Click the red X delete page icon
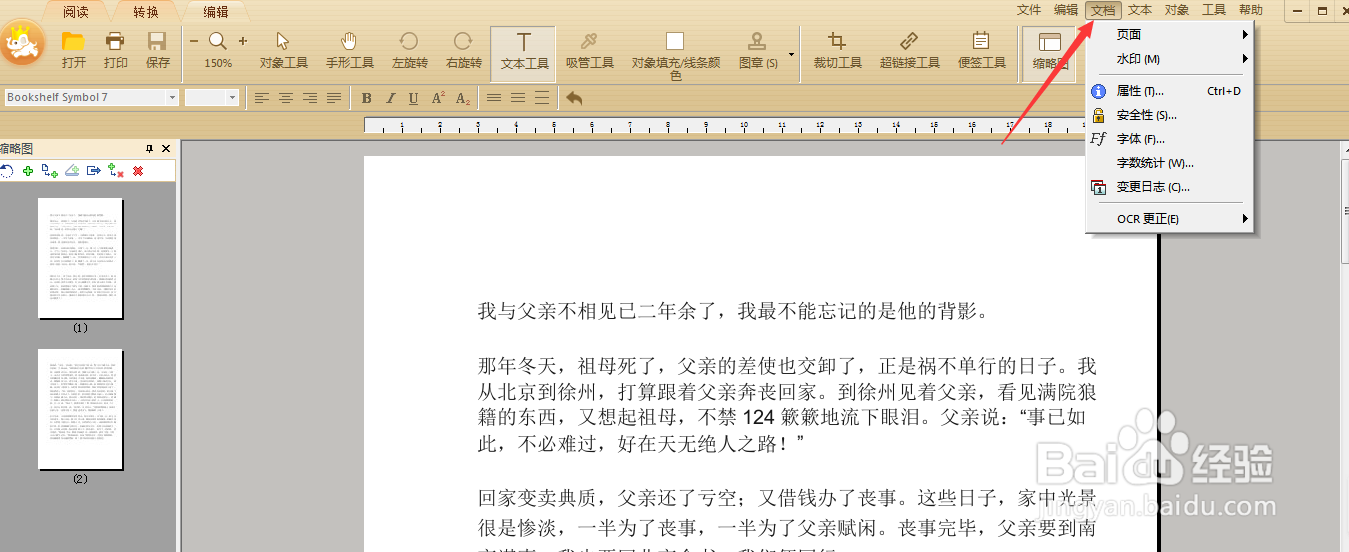This screenshot has height=552, width=1349. click(x=138, y=171)
